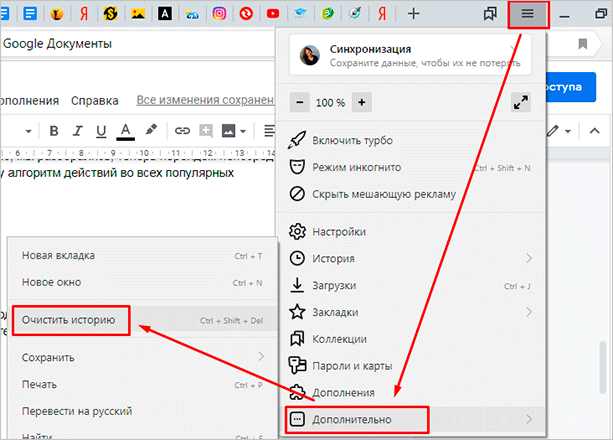The width and height of the screenshot is (613, 440).
Task: Select Перевести на русский
Action: (142, 411)
